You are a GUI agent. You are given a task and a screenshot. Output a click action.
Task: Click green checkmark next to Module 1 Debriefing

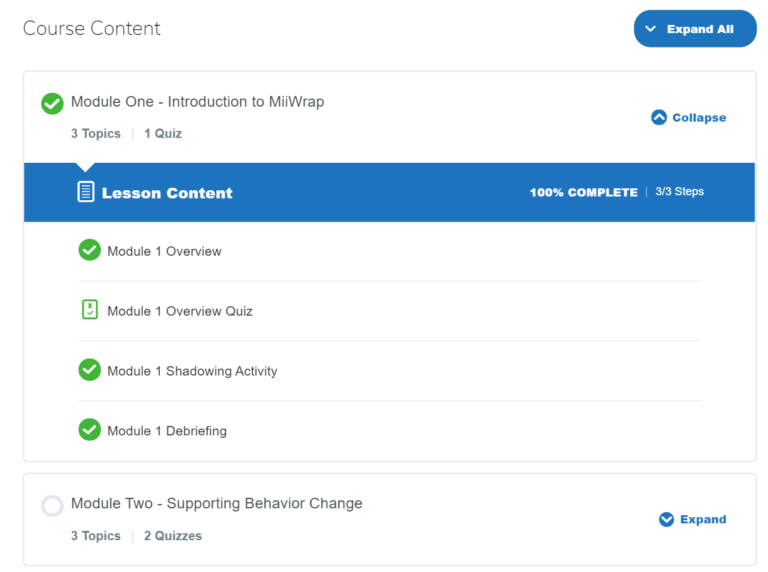[90, 429]
